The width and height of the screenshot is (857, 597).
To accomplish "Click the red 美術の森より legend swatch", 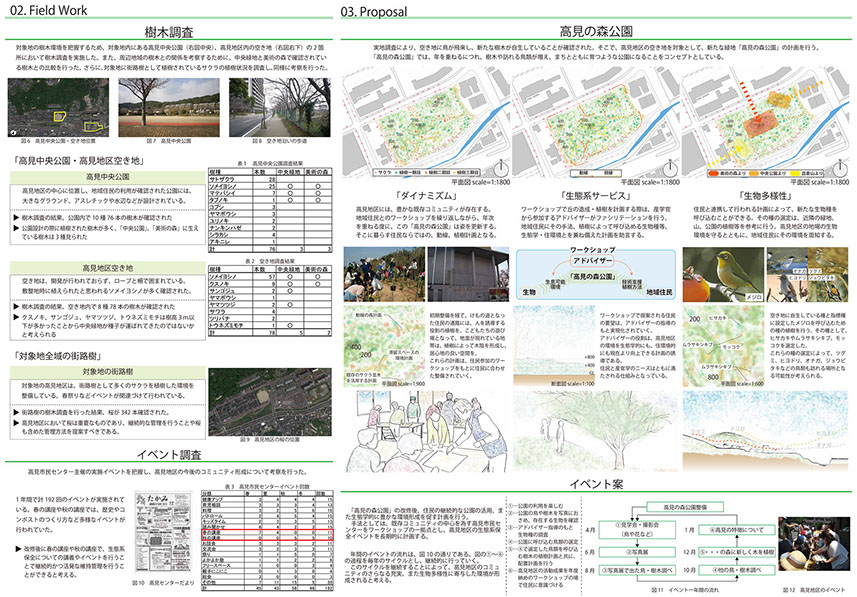I will (x=713, y=173).
